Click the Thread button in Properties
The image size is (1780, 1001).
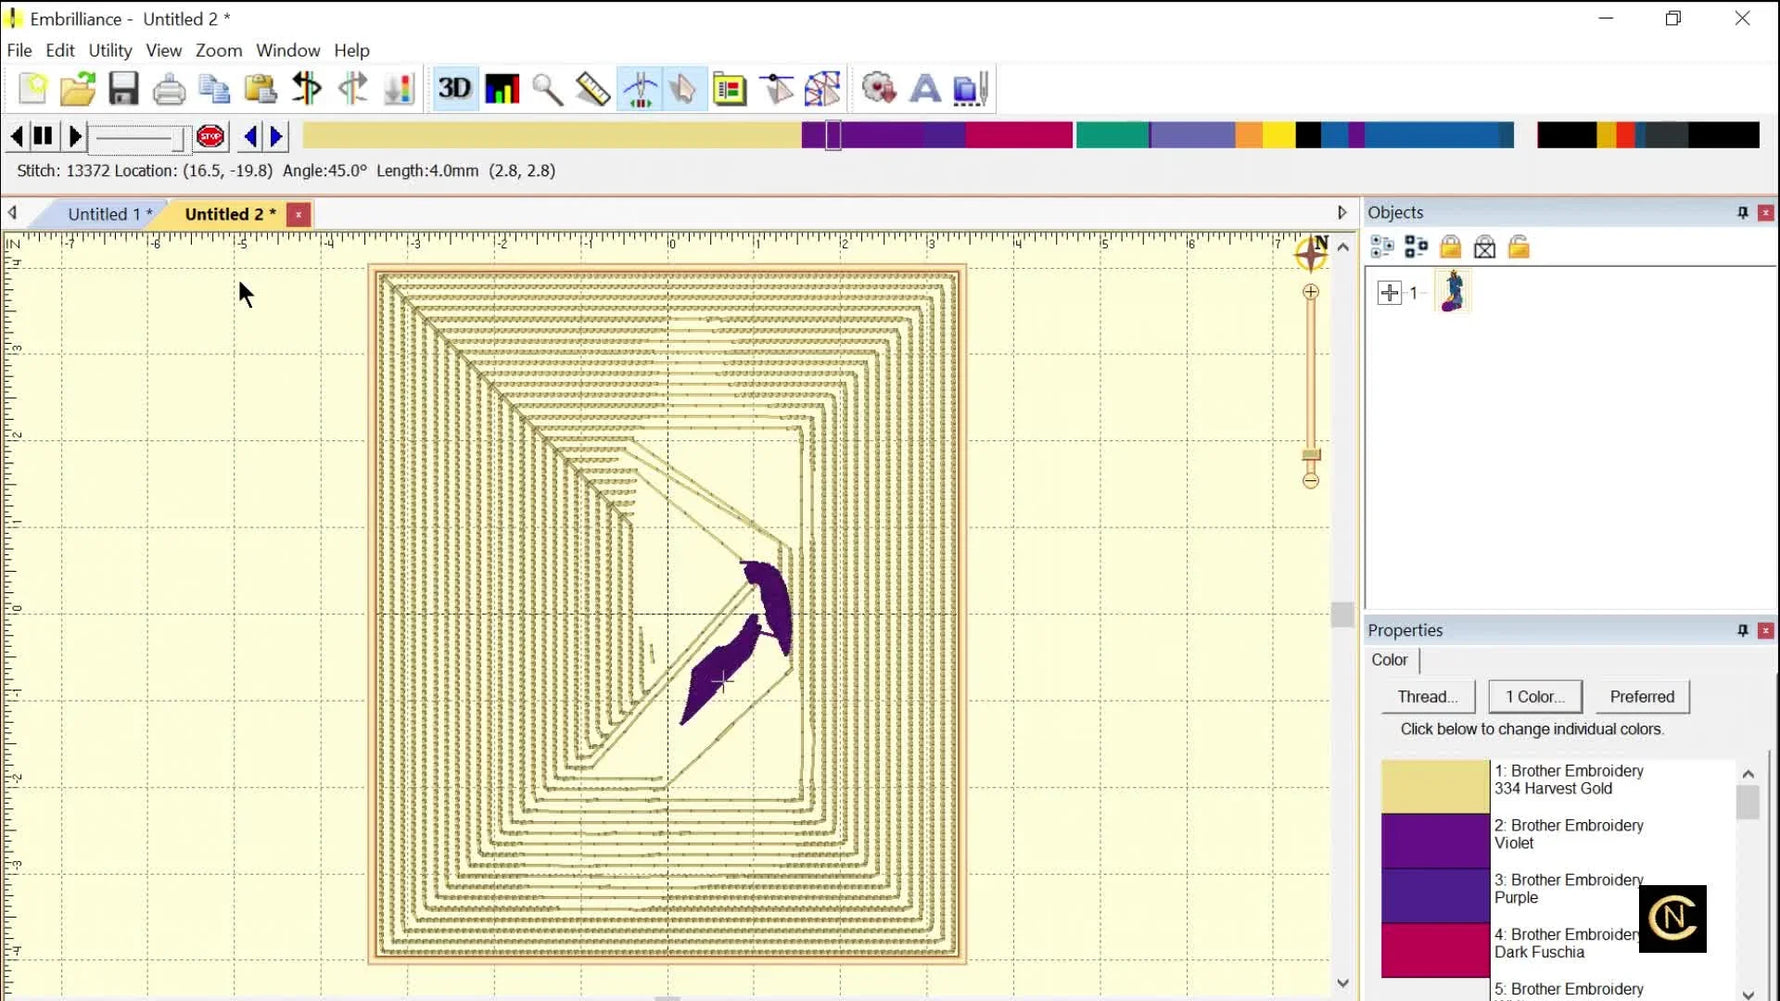pos(1428,696)
